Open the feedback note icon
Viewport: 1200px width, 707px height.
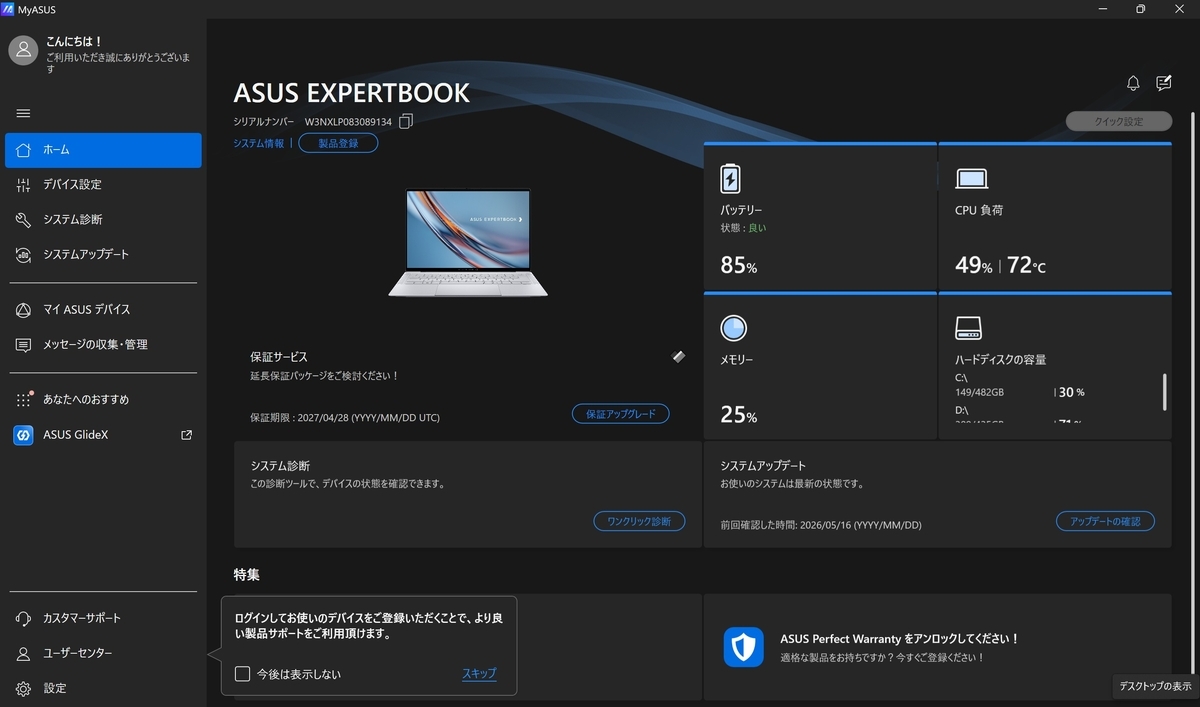click(x=1163, y=83)
